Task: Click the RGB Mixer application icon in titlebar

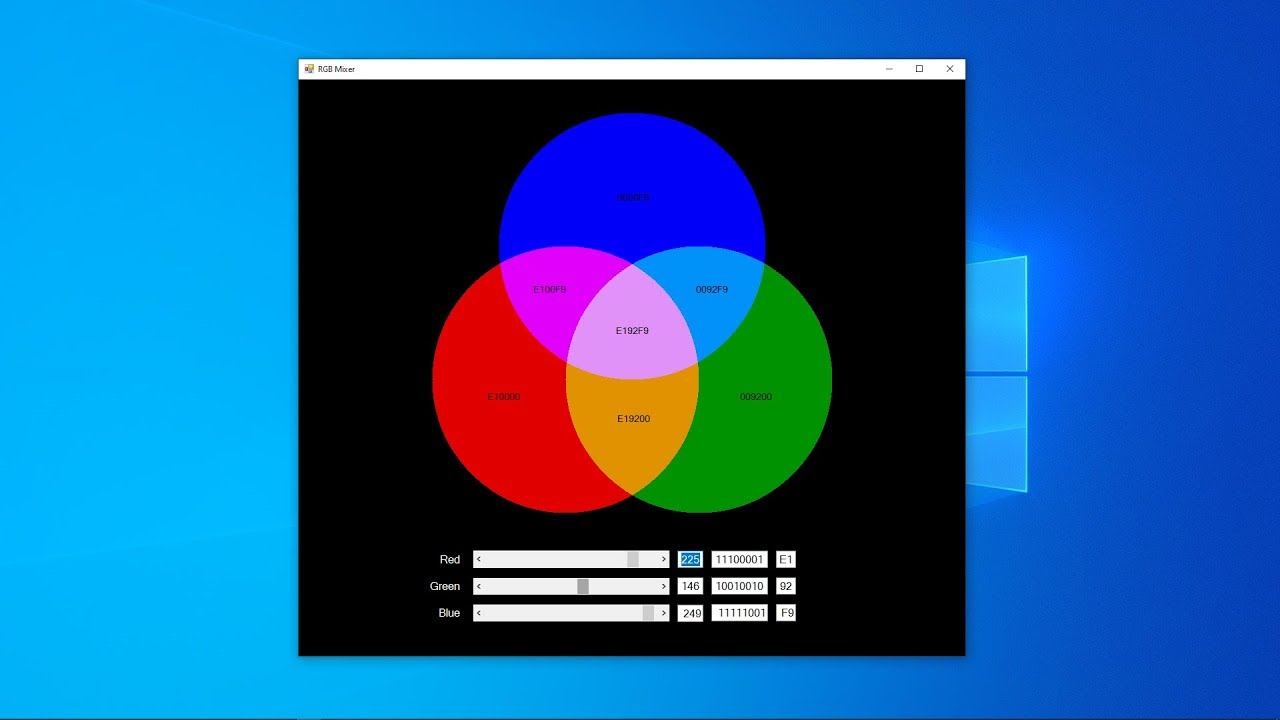Action: click(x=308, y=68)
